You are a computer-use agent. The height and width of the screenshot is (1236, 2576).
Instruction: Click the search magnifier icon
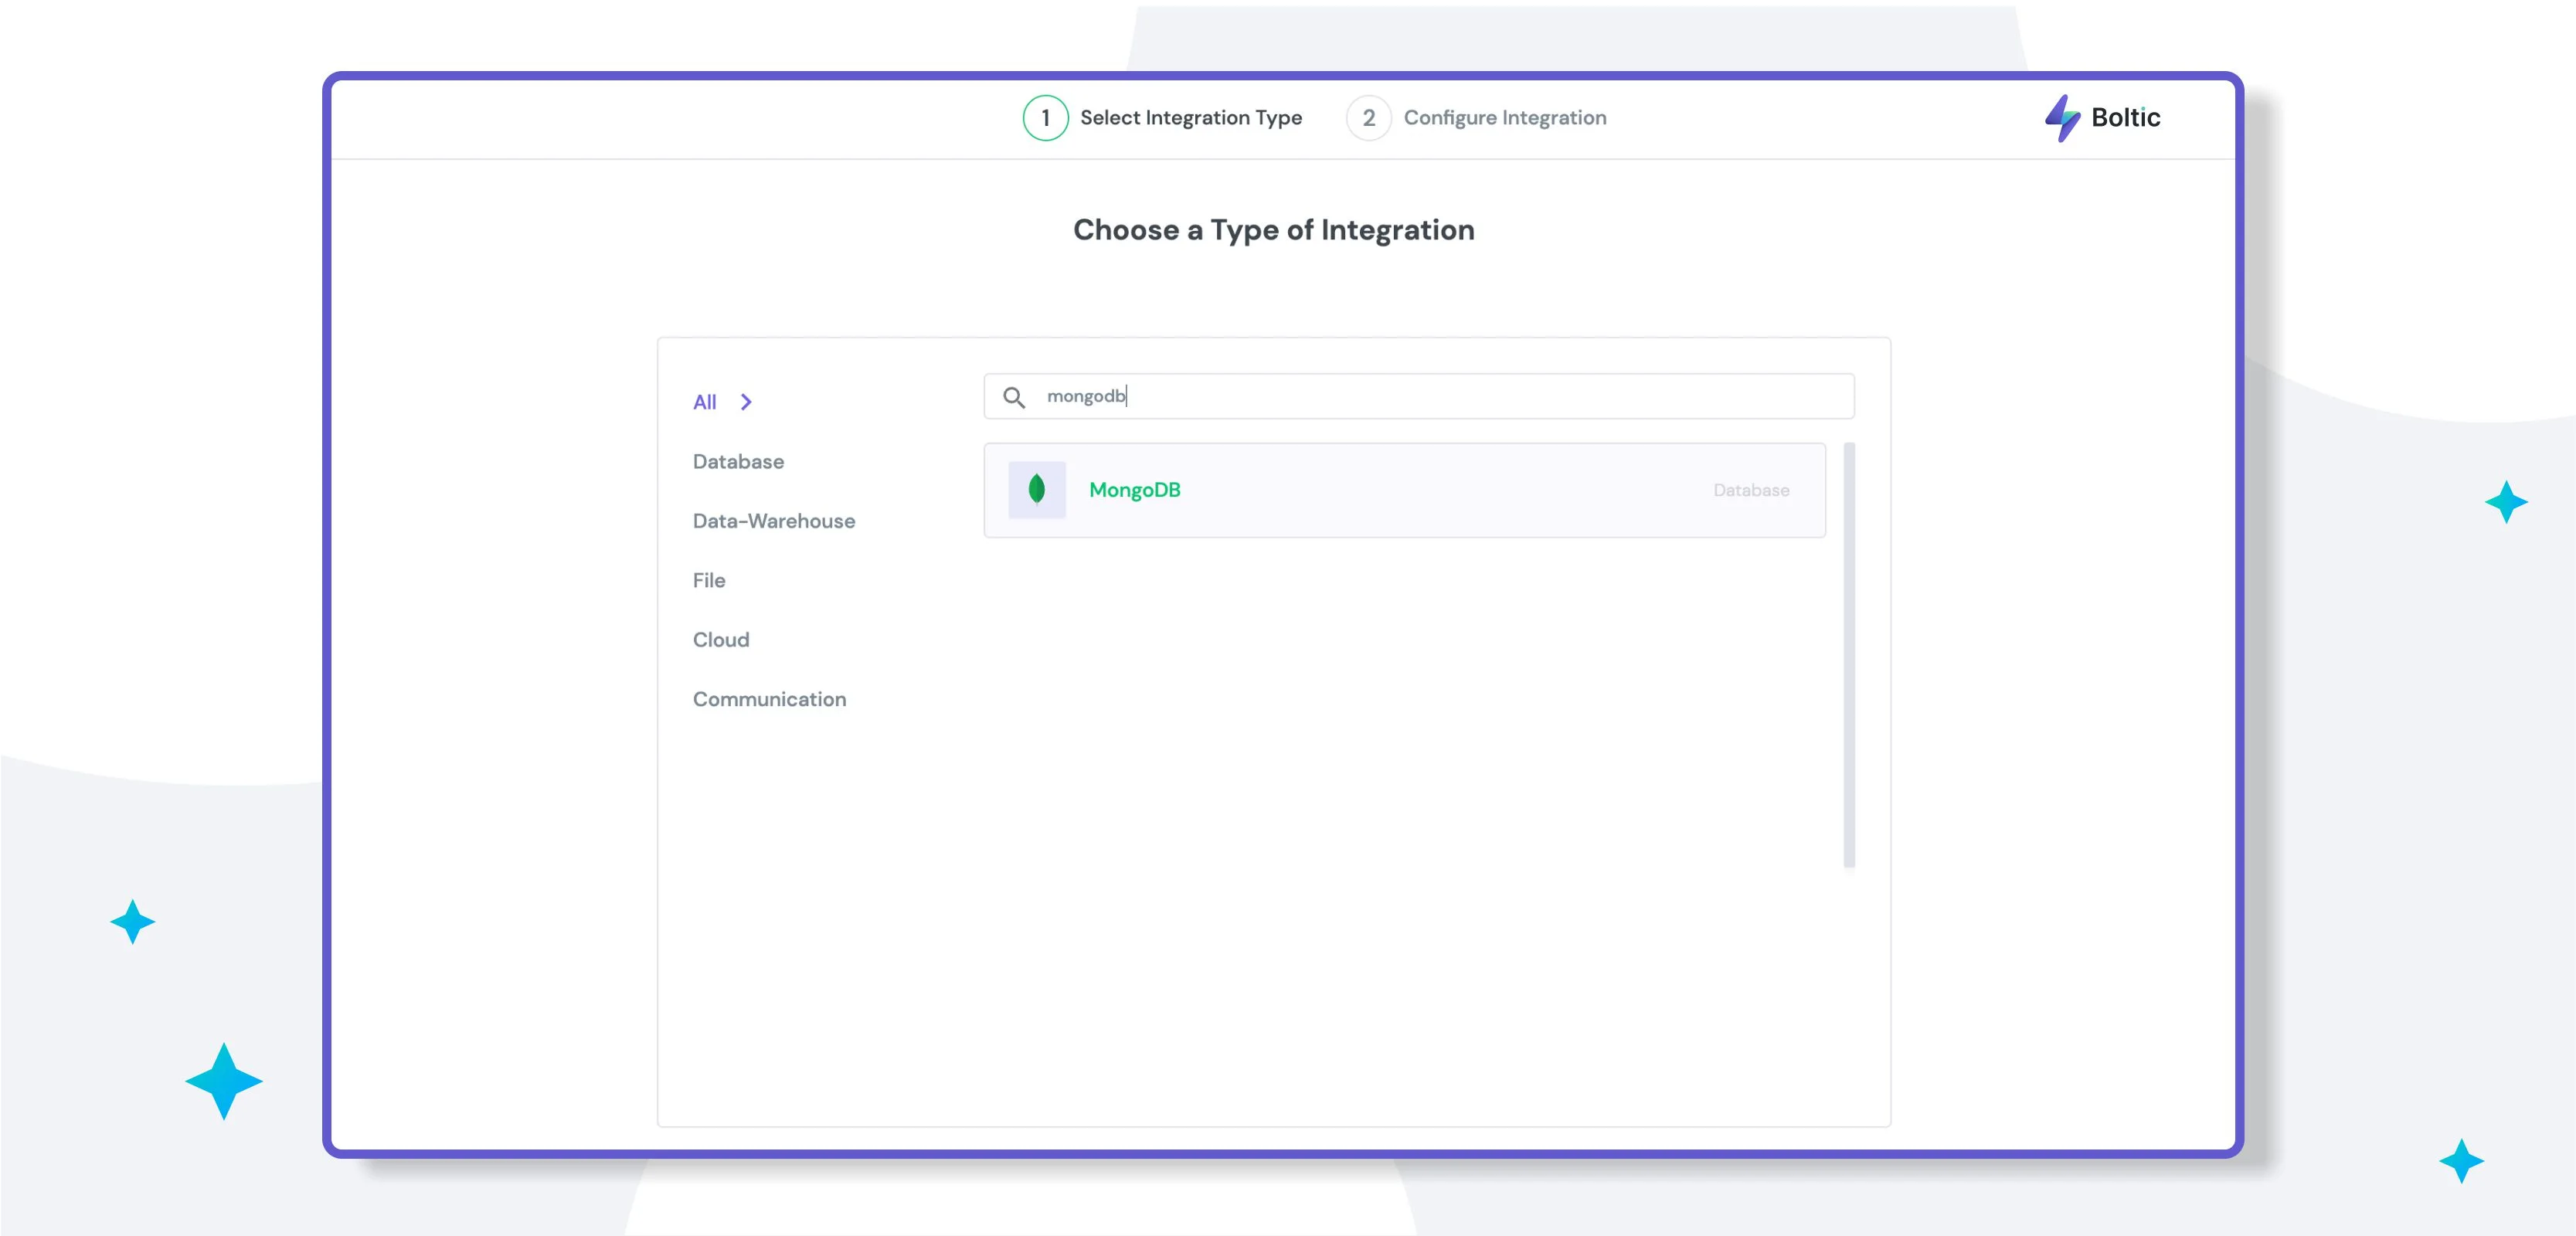pyautogui.click(x=1013, y=397)
